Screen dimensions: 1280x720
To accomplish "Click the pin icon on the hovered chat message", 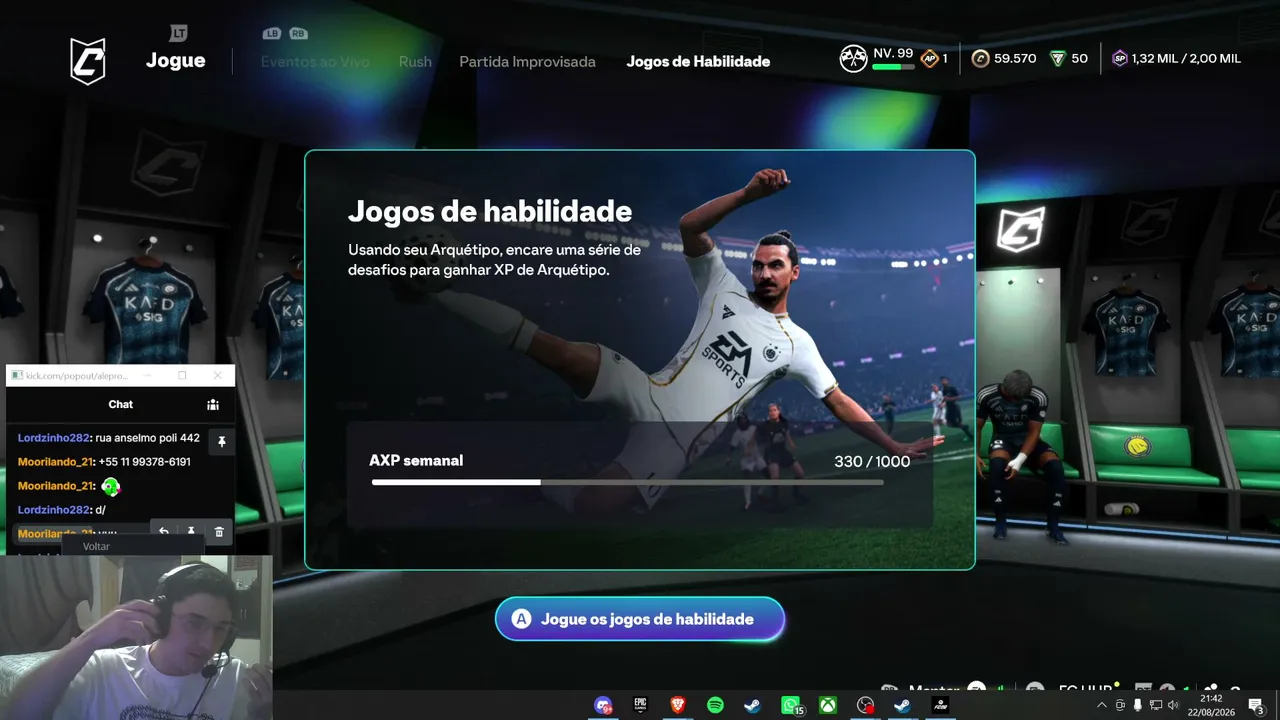I will pos(191,532).
